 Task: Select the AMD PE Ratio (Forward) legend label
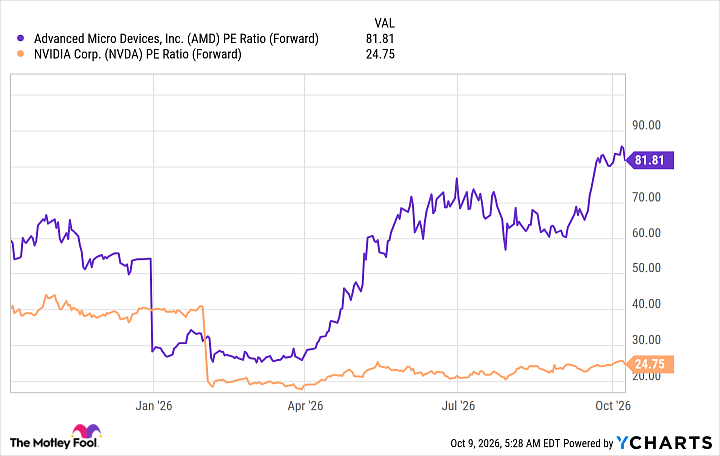(x=176, y=39)
